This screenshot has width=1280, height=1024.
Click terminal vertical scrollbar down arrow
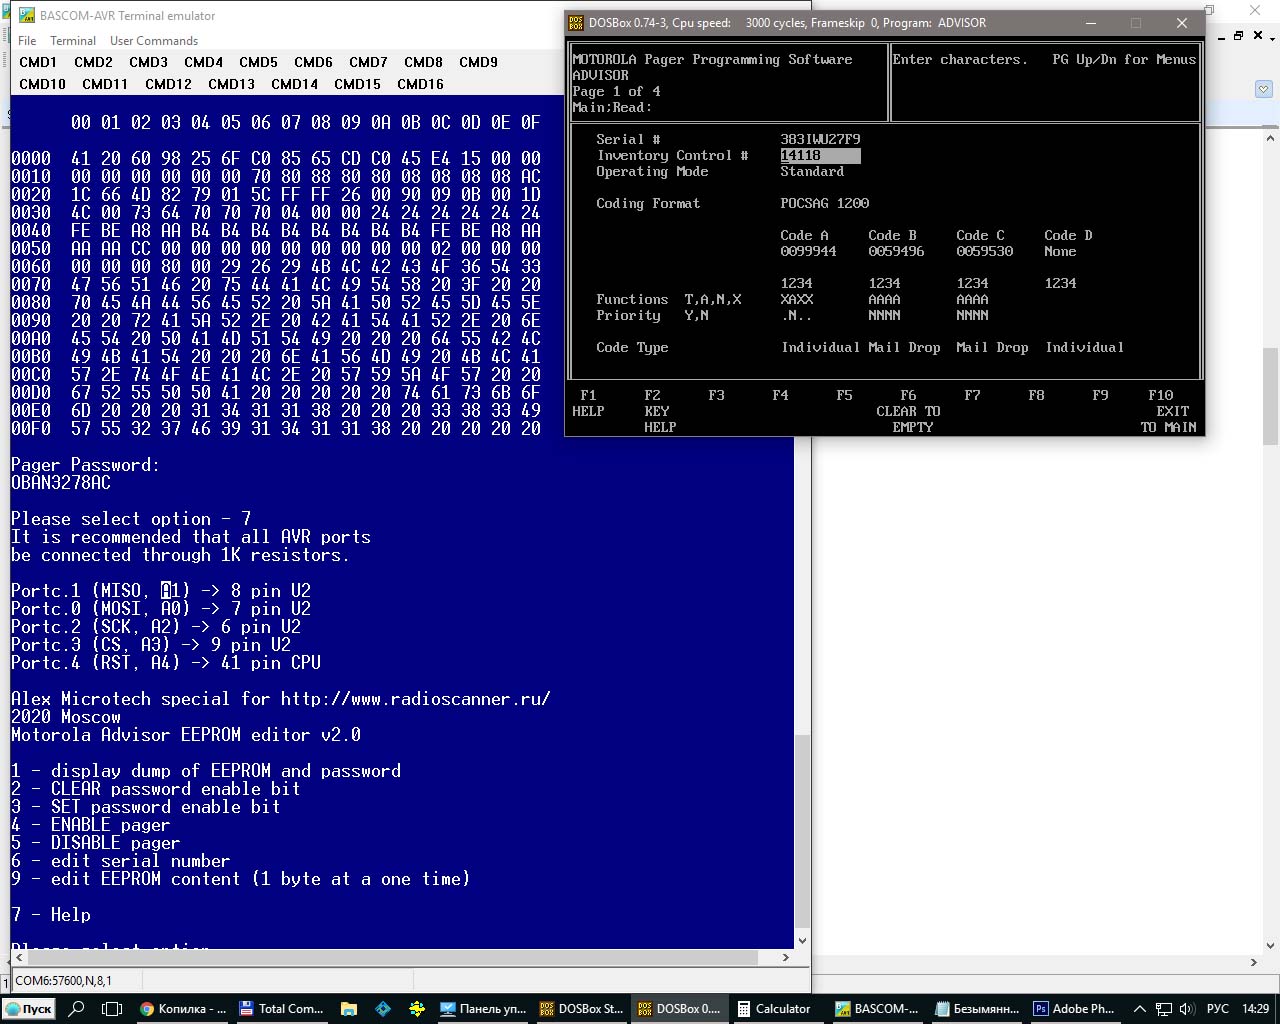(x=802, y=941)
